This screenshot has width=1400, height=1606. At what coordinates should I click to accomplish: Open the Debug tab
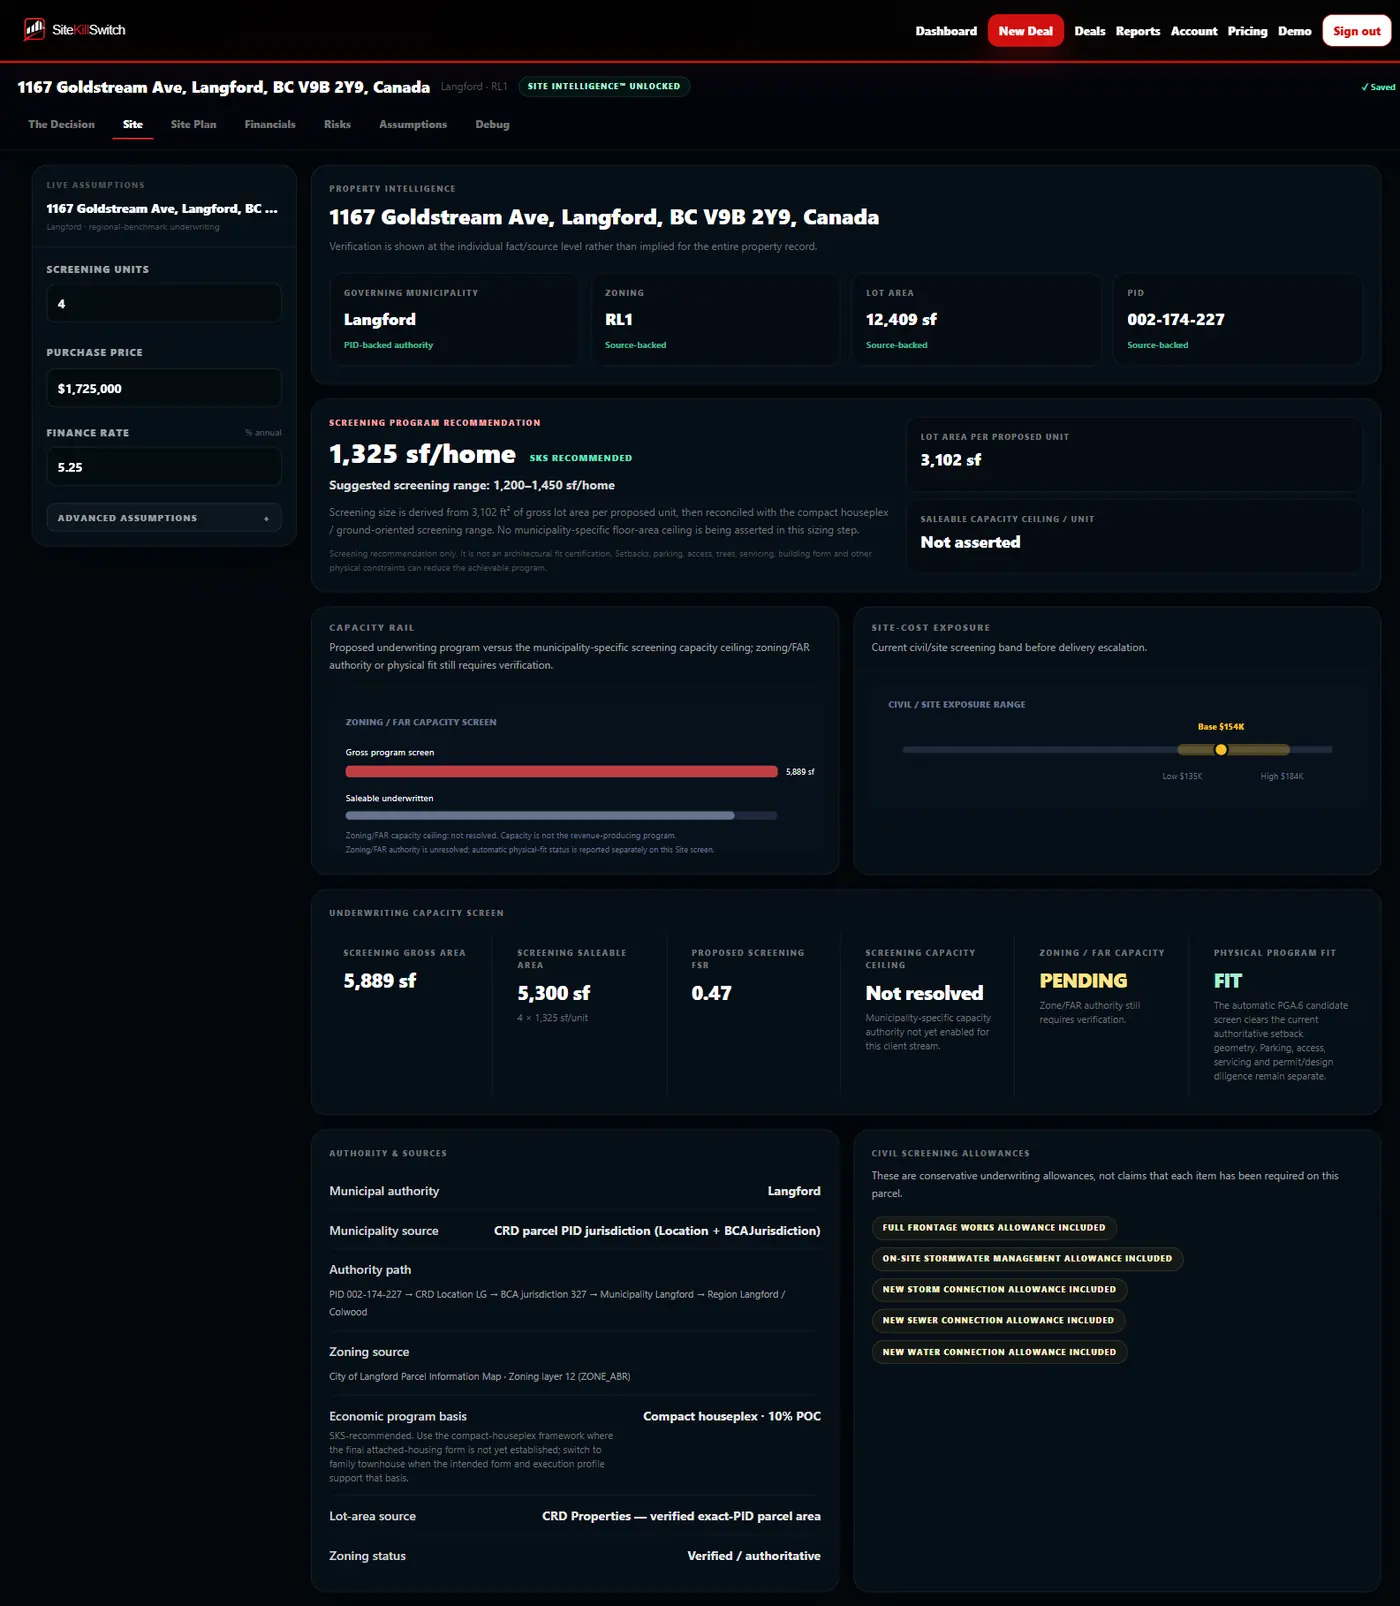[492, 124]
